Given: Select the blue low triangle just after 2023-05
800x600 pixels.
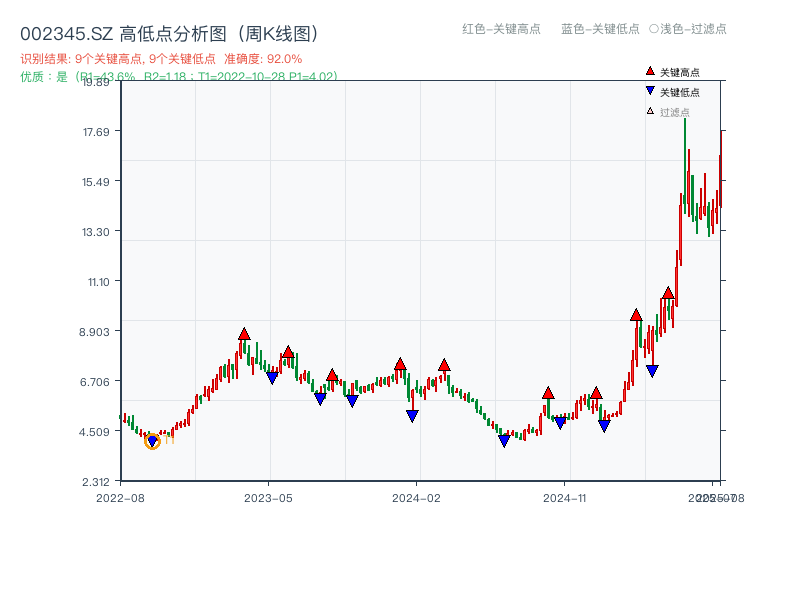Looking at the screenshot, I should [x=272, y=378].
